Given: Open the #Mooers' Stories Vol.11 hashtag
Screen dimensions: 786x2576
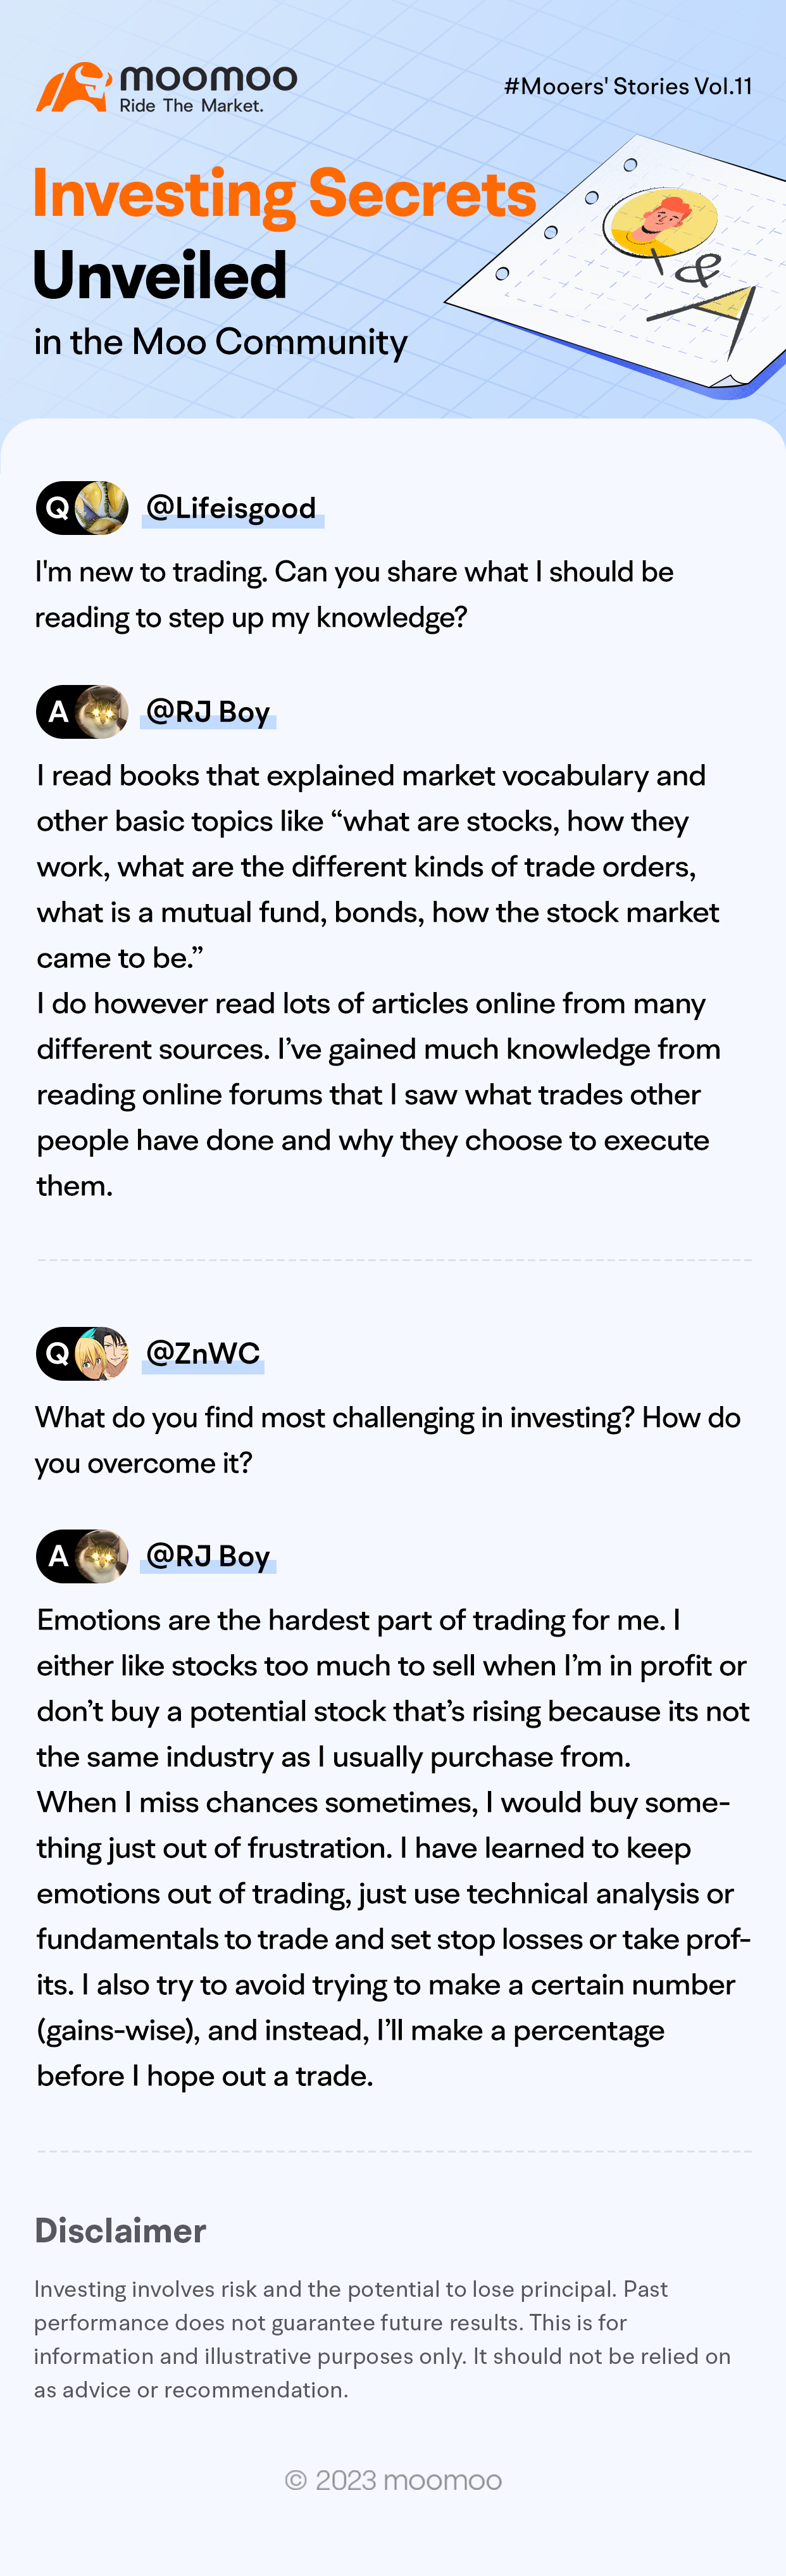Looking at the screenshot, I should pos(627,86).
